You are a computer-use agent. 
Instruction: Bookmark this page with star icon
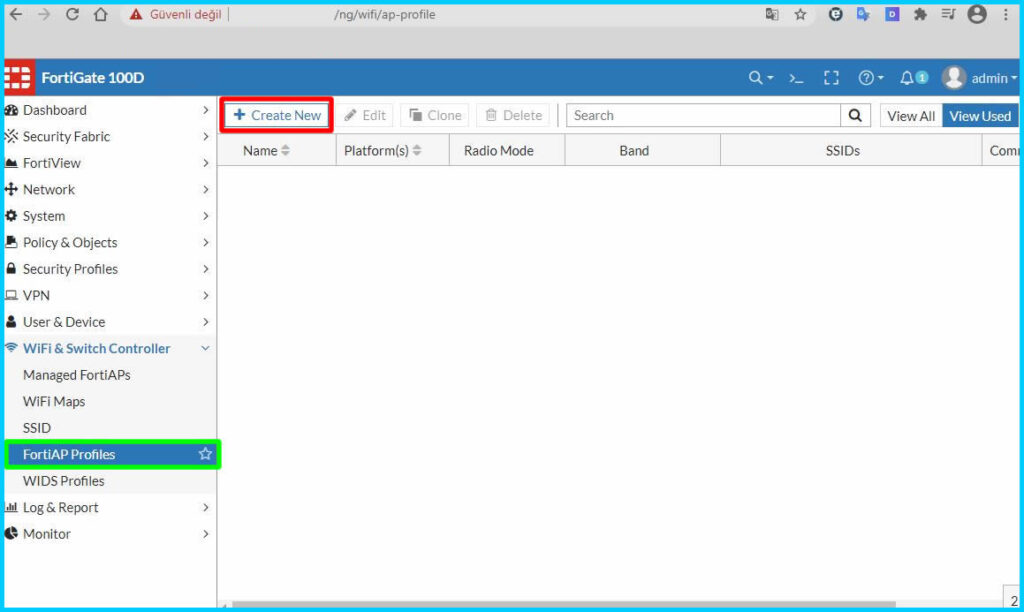point(800,14)
